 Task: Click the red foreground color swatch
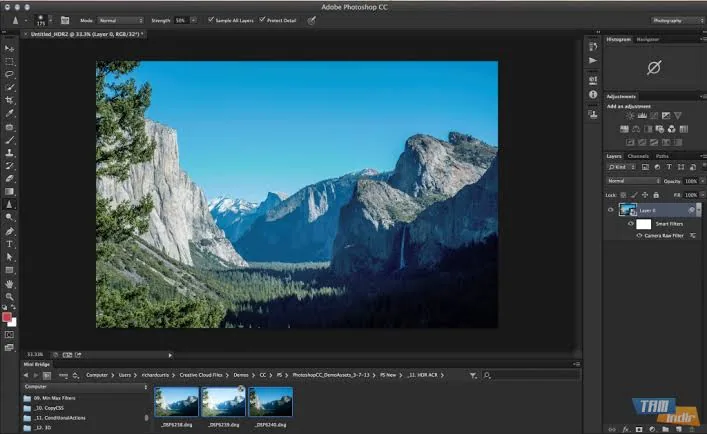coord(6,317)
